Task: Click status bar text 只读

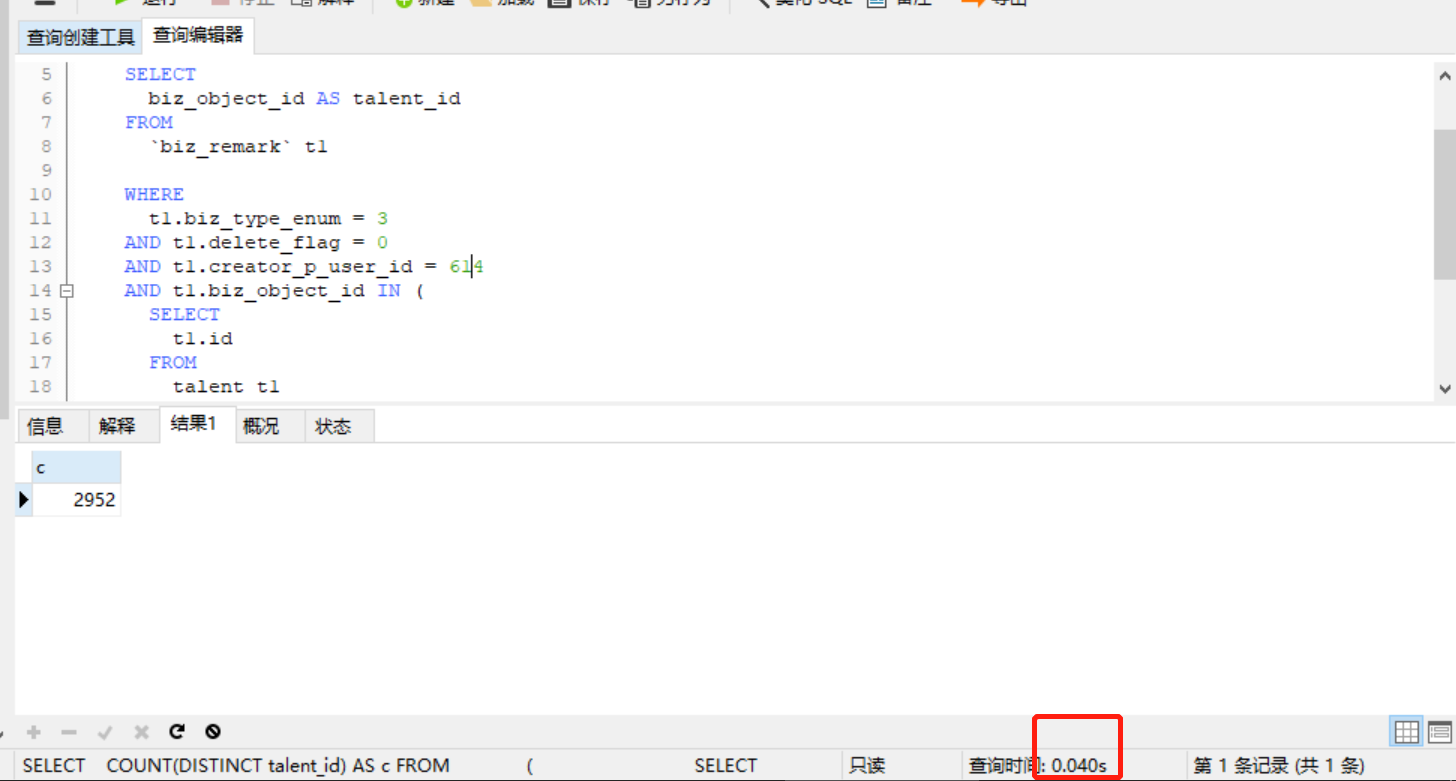Action: (867, 766)
